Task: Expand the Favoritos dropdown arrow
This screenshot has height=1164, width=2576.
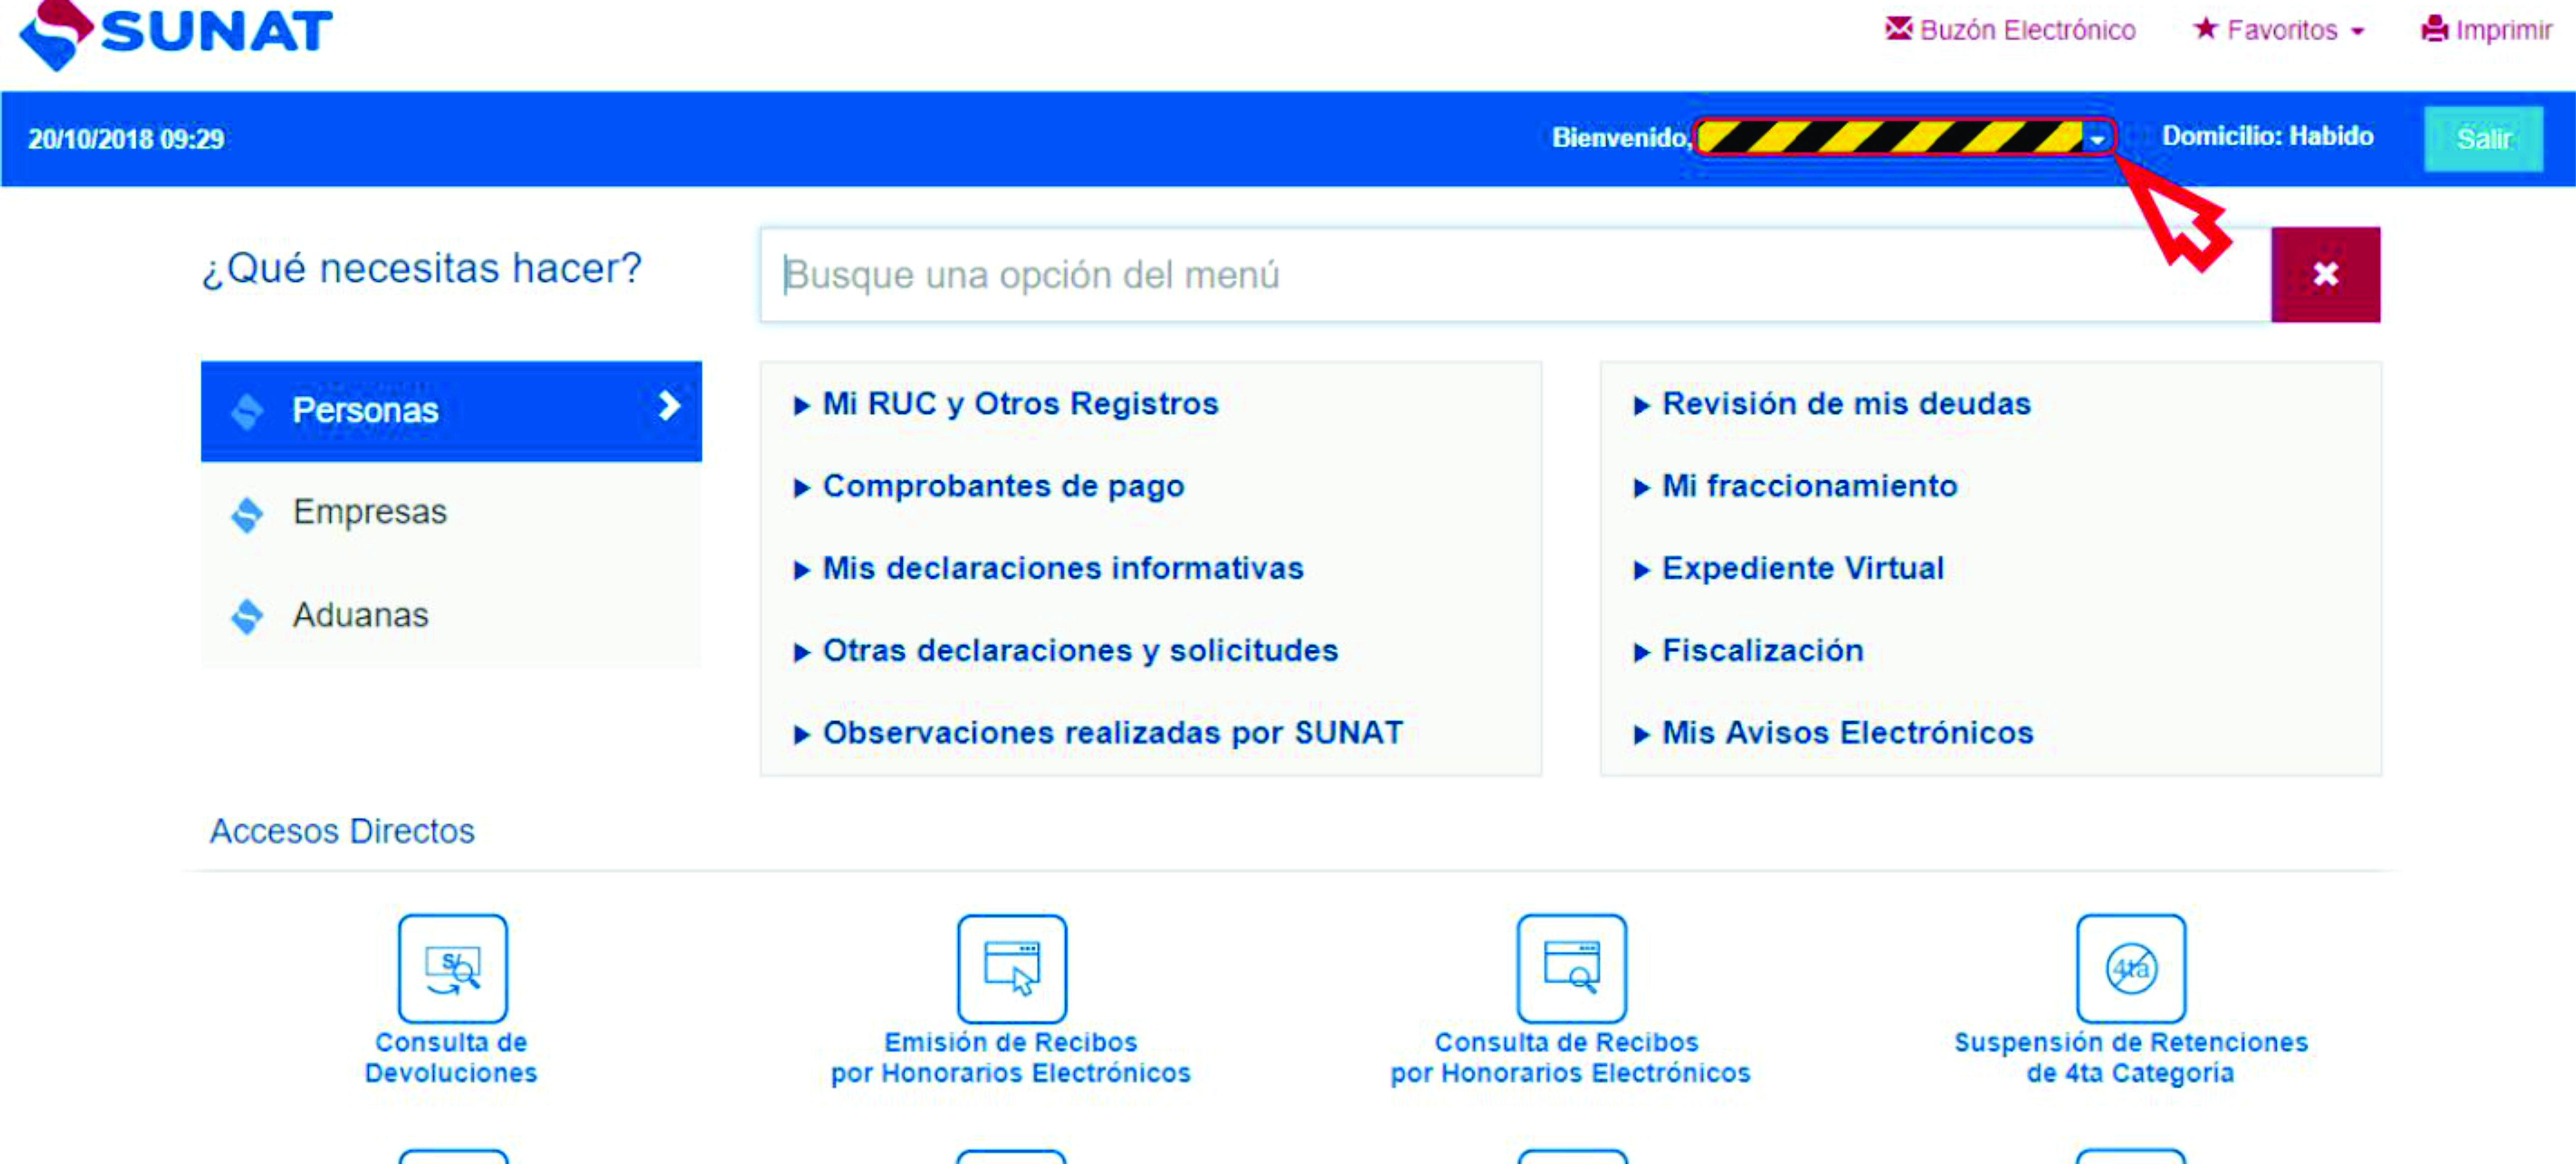Action: coord(2357,32)
